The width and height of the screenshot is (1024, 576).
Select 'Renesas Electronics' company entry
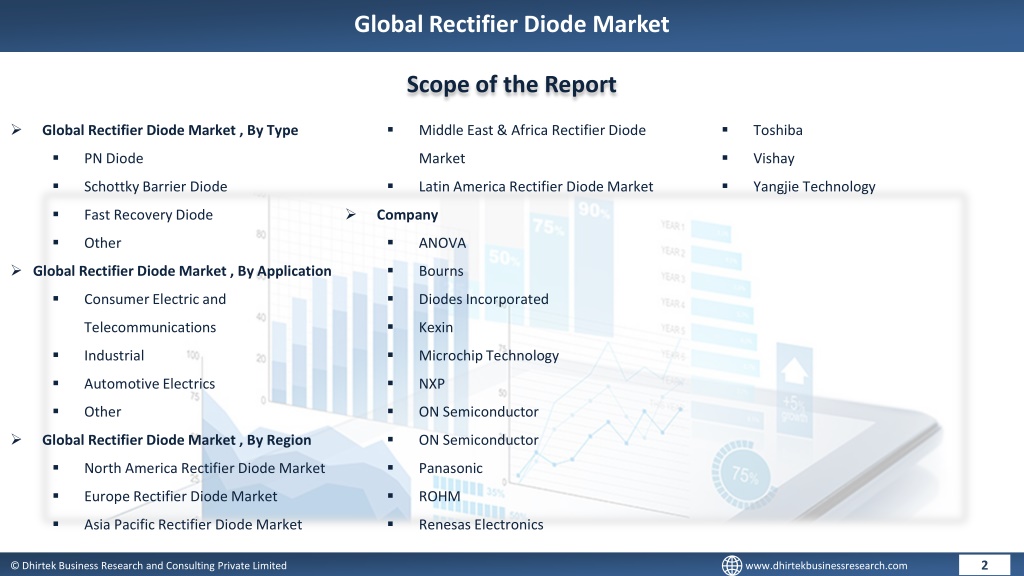(x=481, y=524)
